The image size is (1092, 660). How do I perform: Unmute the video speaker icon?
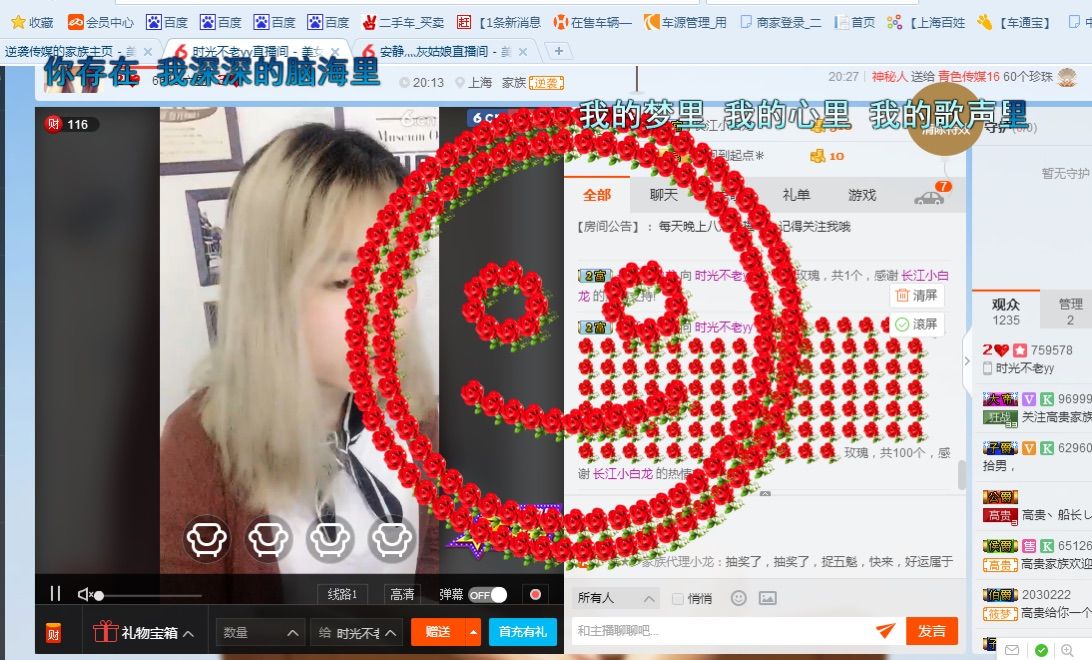click(85, 594)
